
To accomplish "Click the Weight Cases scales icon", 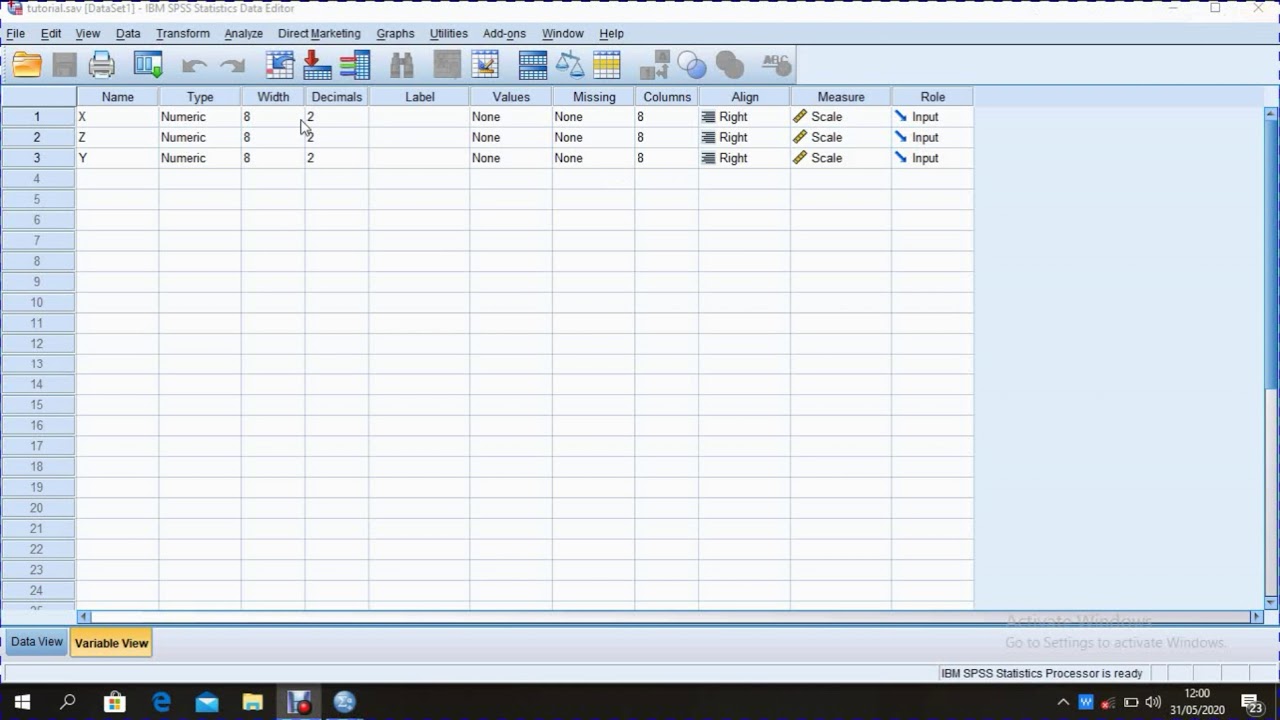I will 569,66.
